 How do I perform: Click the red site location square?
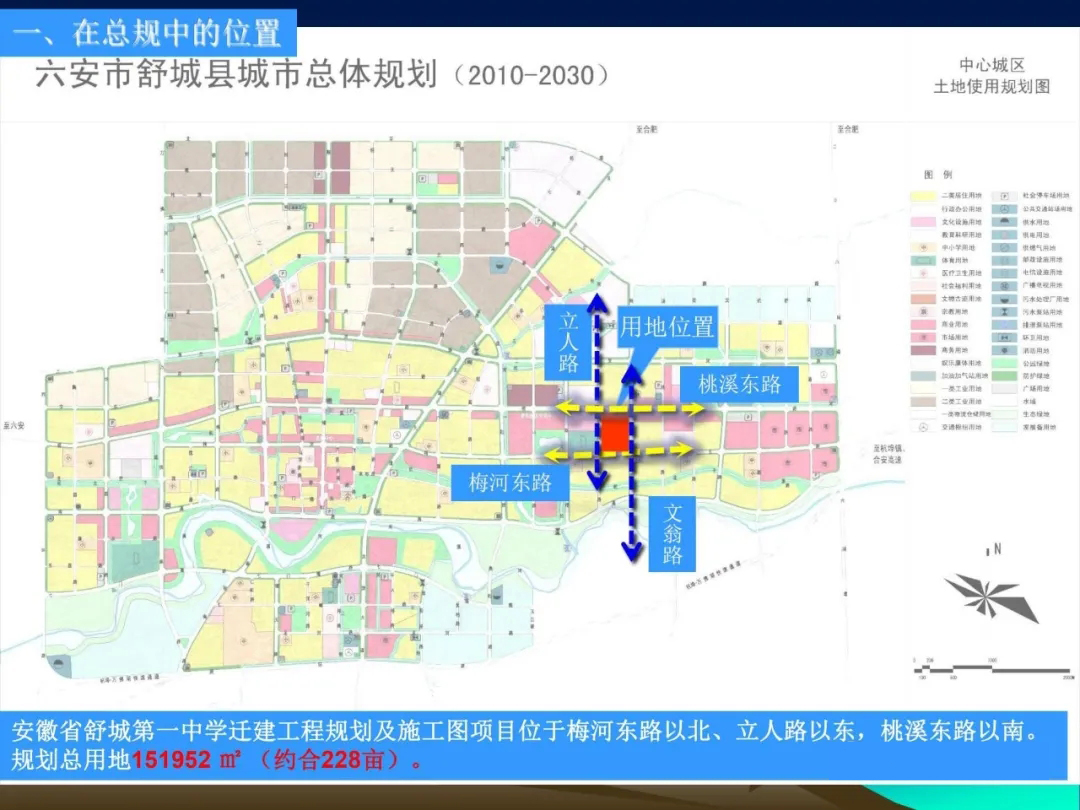(x=614, y=436)
